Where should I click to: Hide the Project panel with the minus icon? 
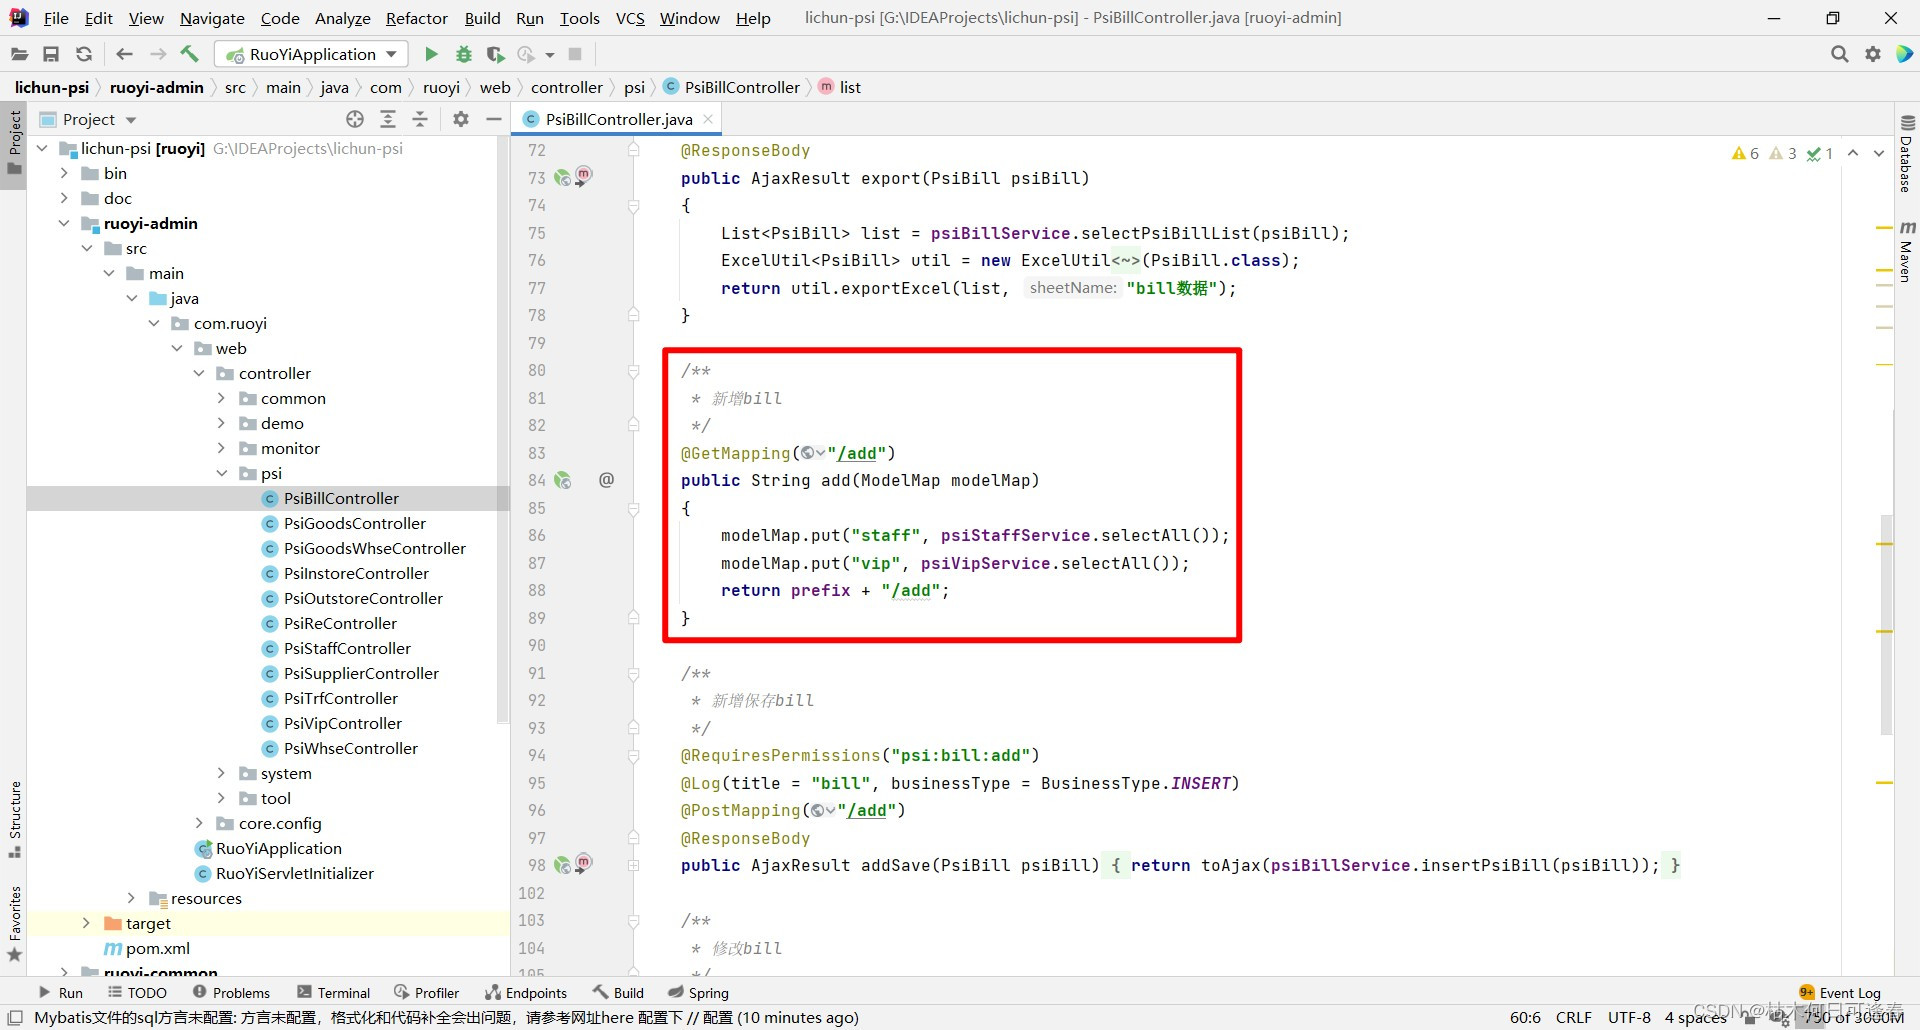pyautogui.click(x=493, y=119)
